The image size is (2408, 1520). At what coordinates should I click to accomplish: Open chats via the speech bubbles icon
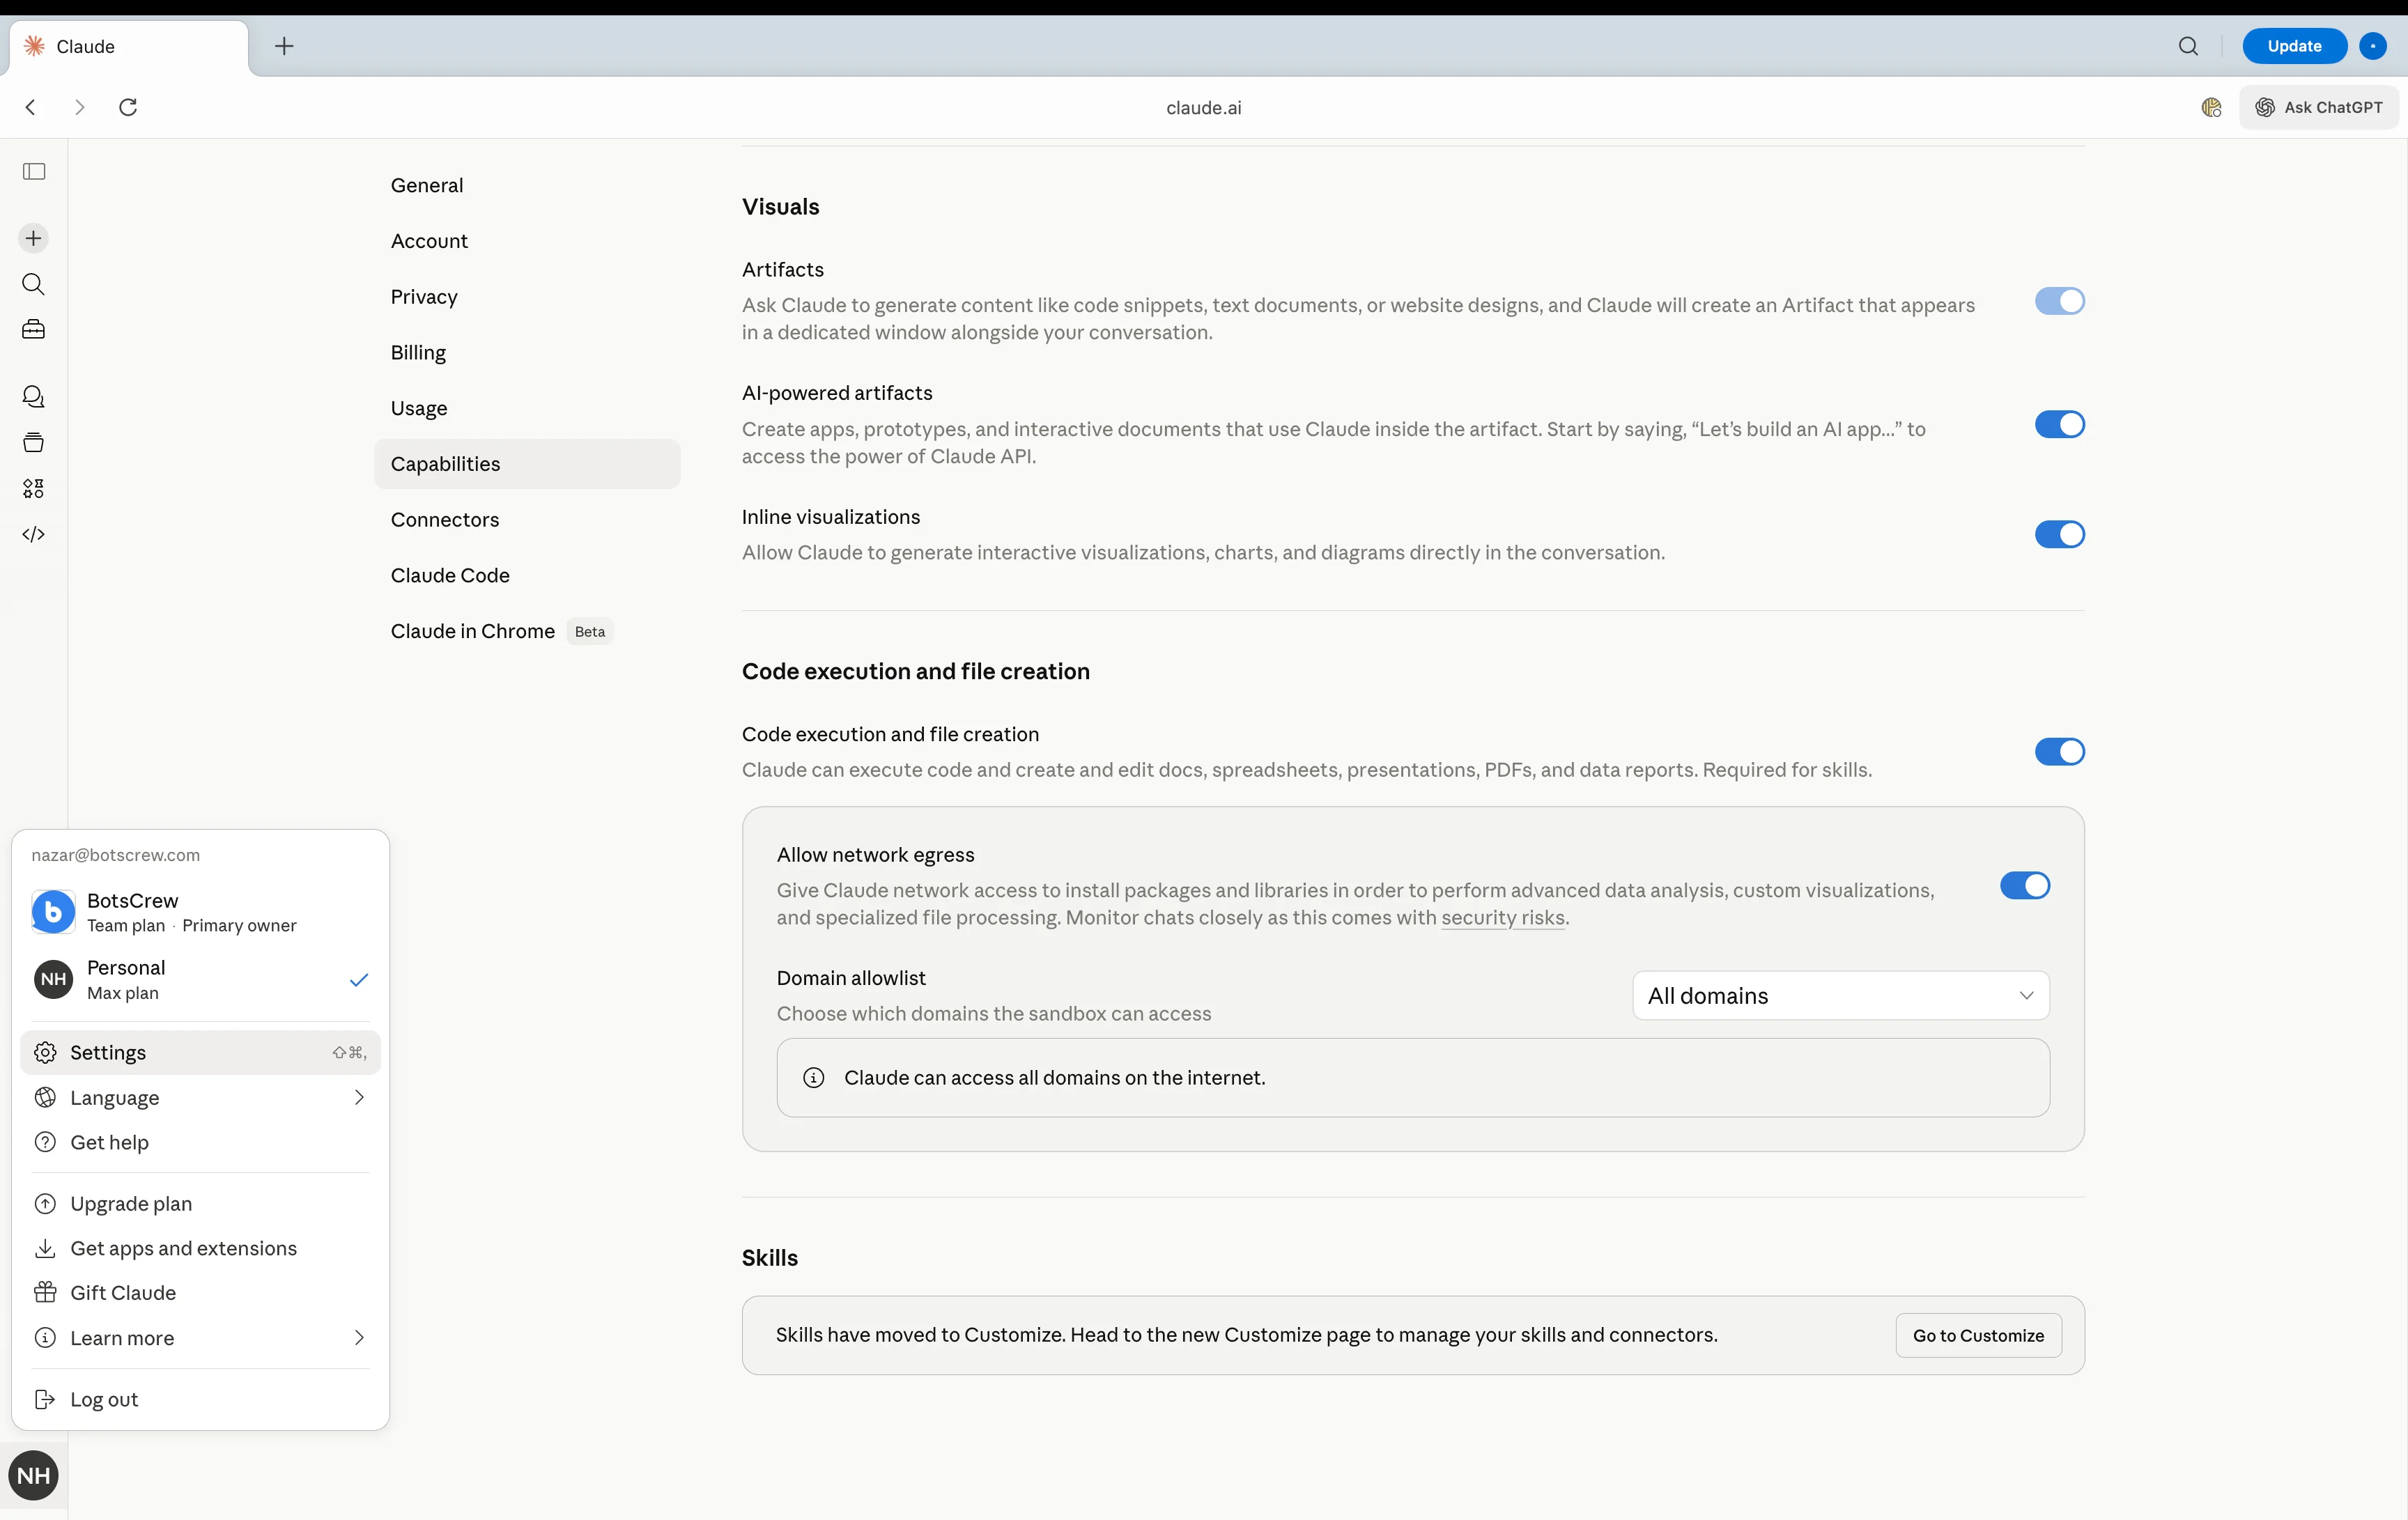(33, 397)
